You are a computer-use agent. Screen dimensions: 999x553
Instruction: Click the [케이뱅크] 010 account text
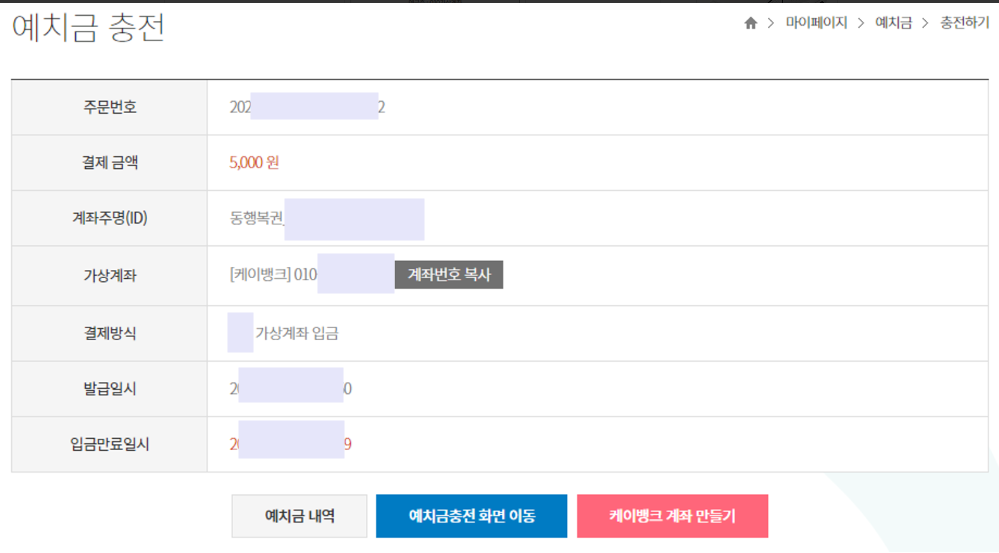[273, 275]
